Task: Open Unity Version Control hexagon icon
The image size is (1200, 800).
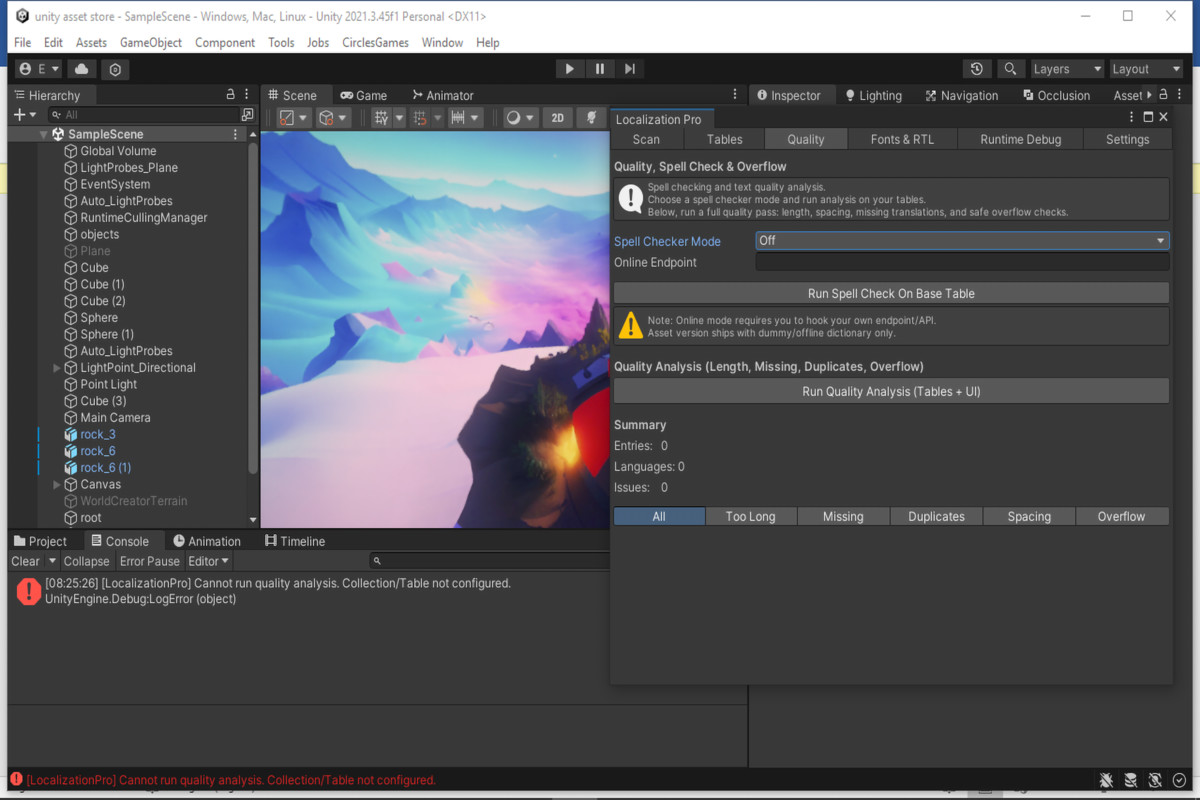Action: (114, 69)
